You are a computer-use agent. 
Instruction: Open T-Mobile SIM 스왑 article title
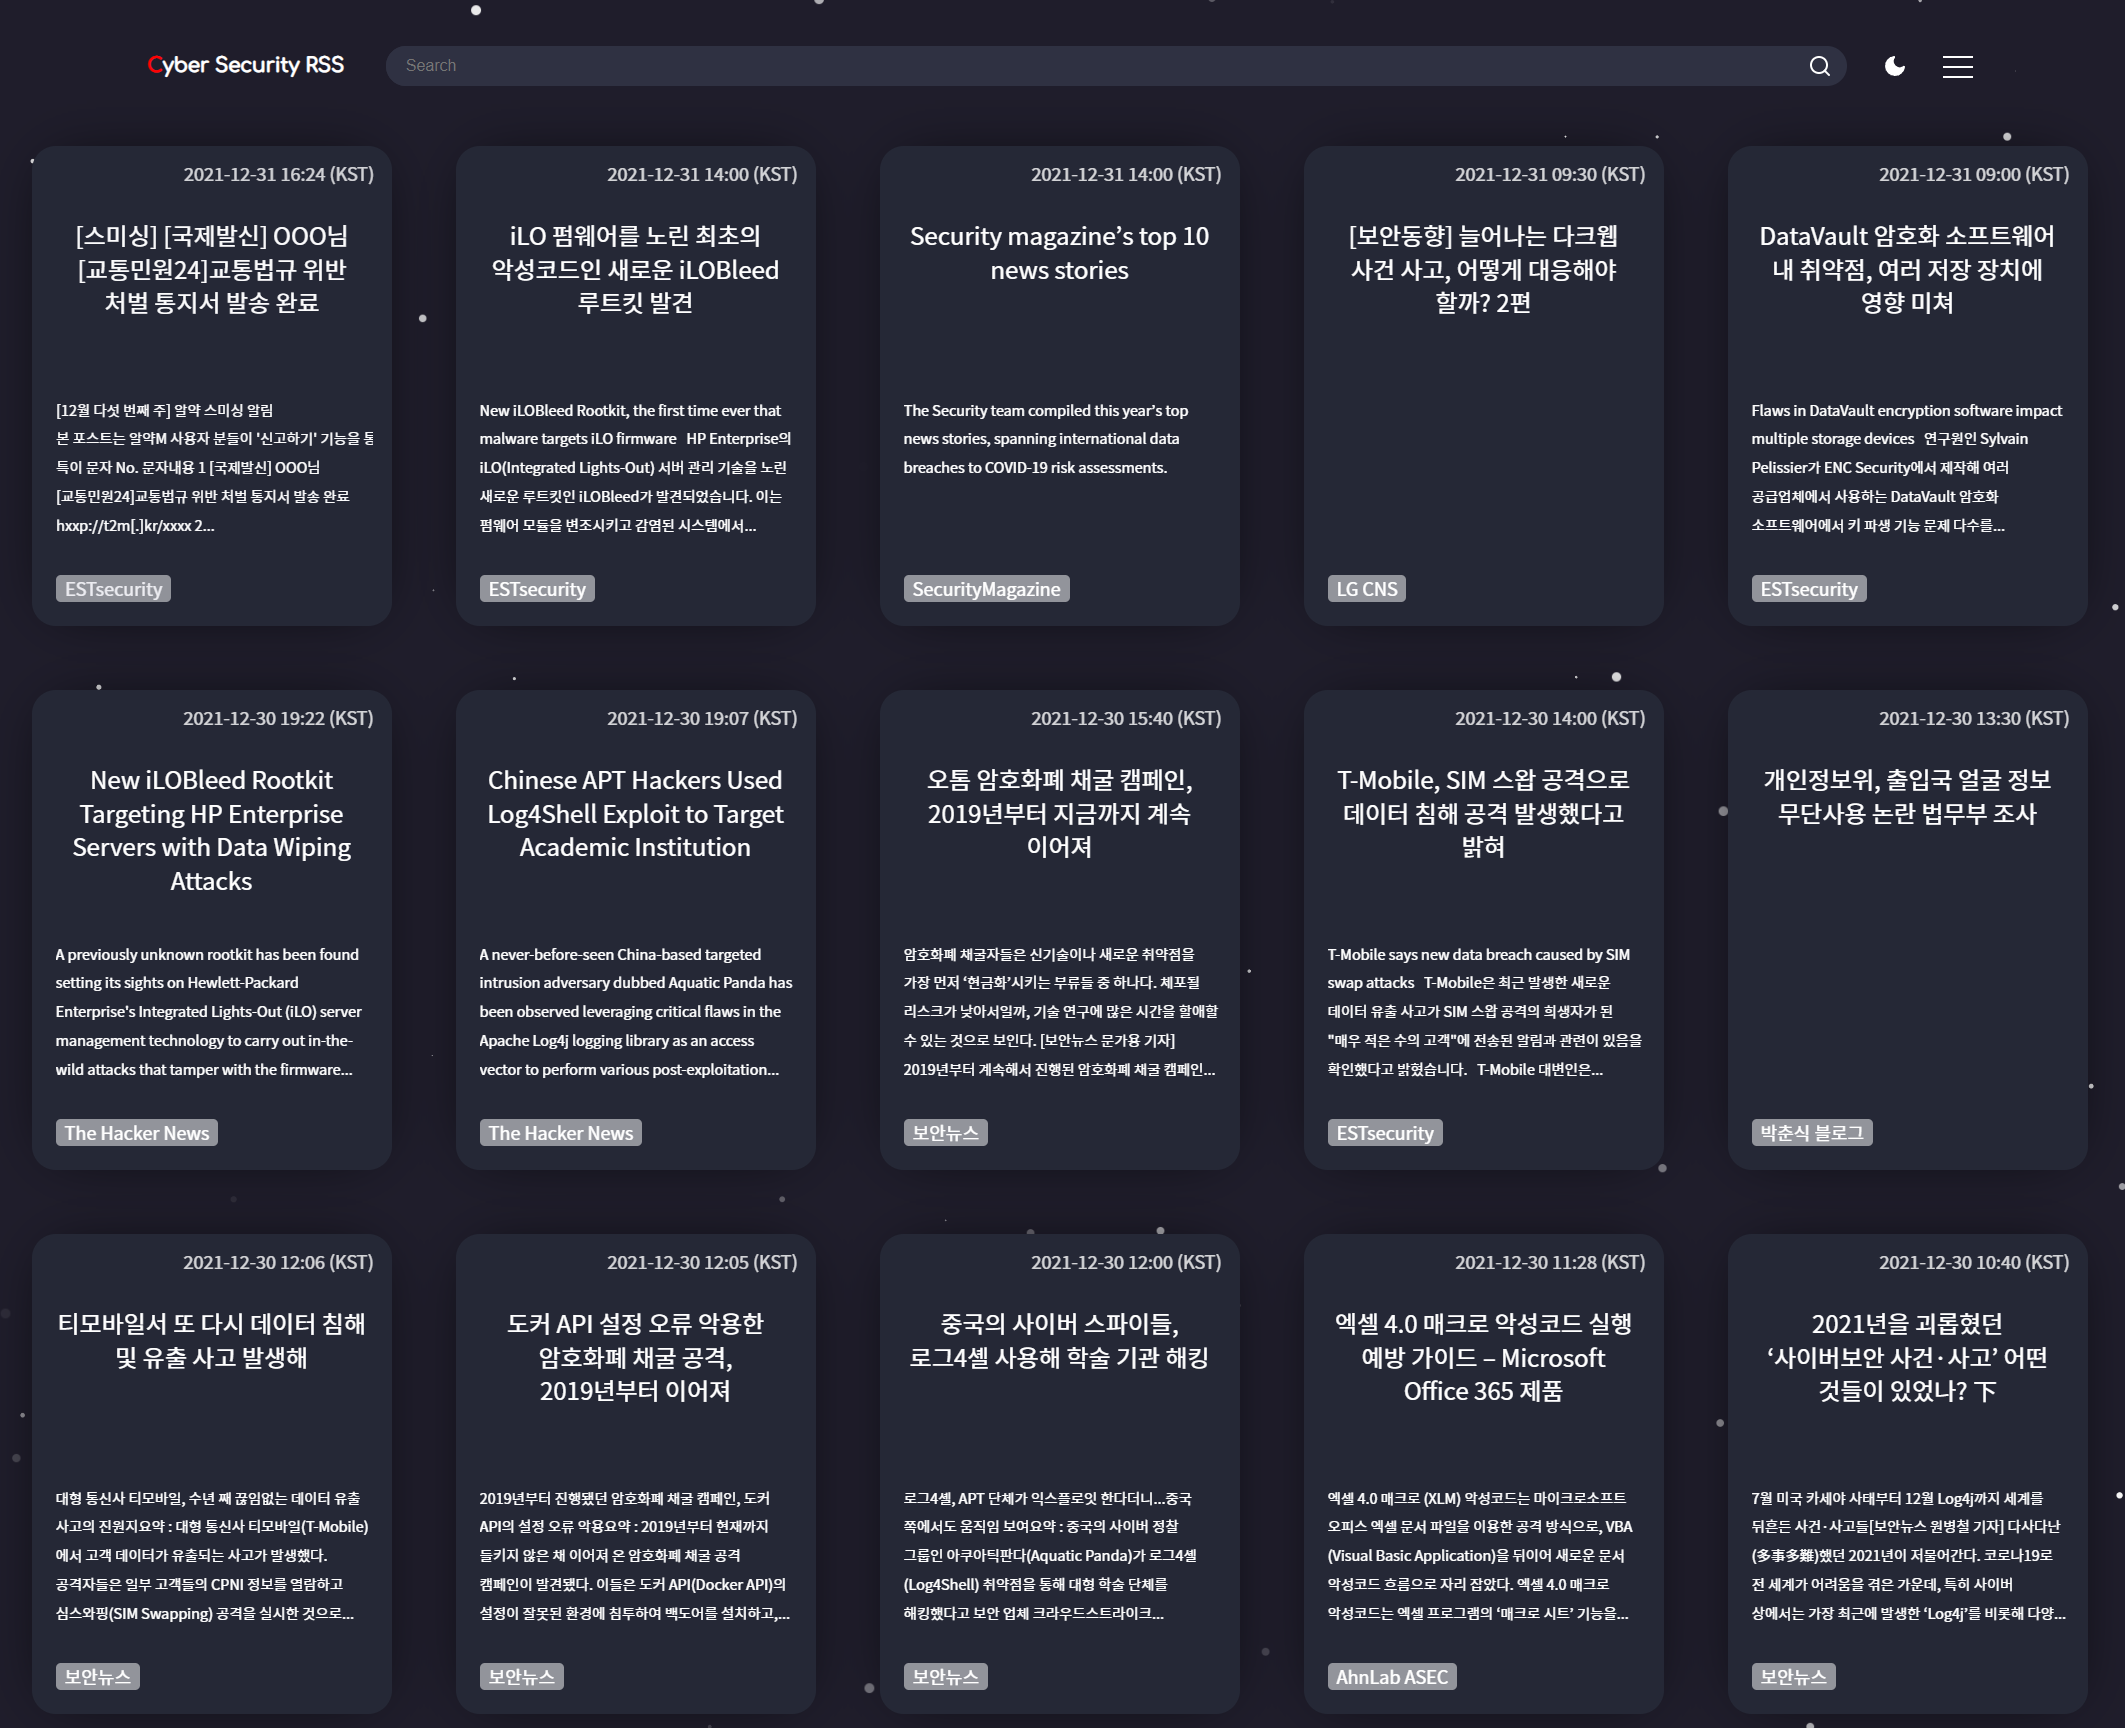1483,813
